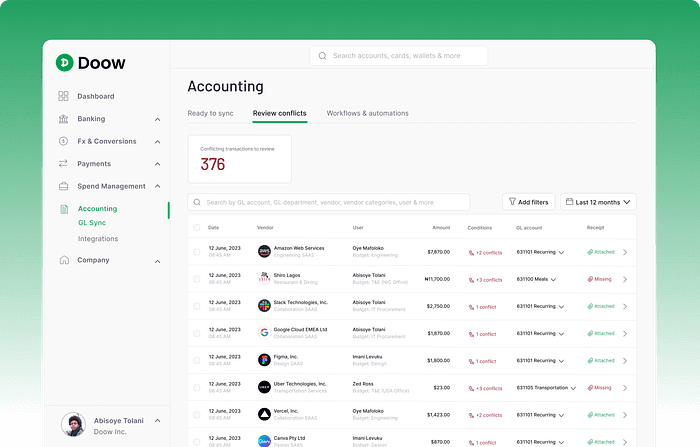
Task: Expand the Payments menu chevron
Action: [158, 164]
